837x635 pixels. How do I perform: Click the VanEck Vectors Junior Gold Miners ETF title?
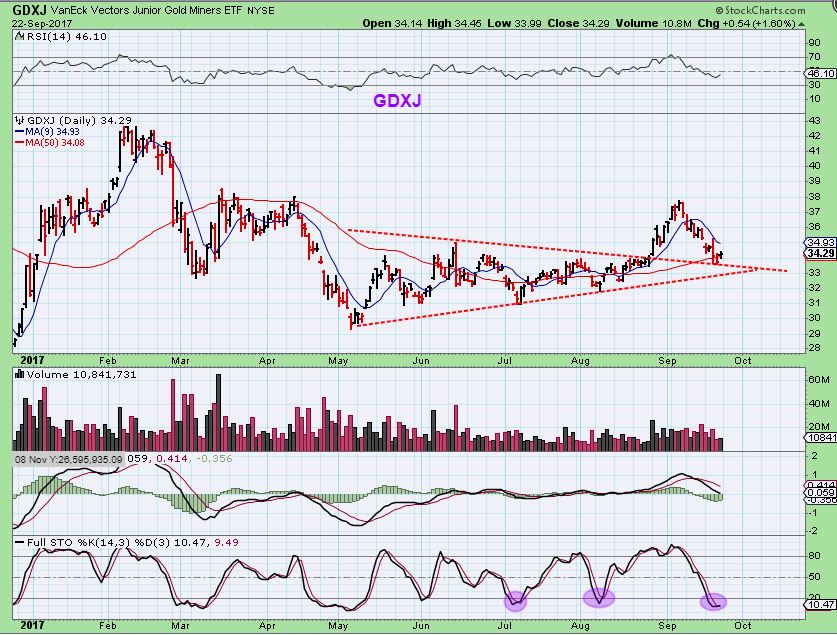coord(146,10)
